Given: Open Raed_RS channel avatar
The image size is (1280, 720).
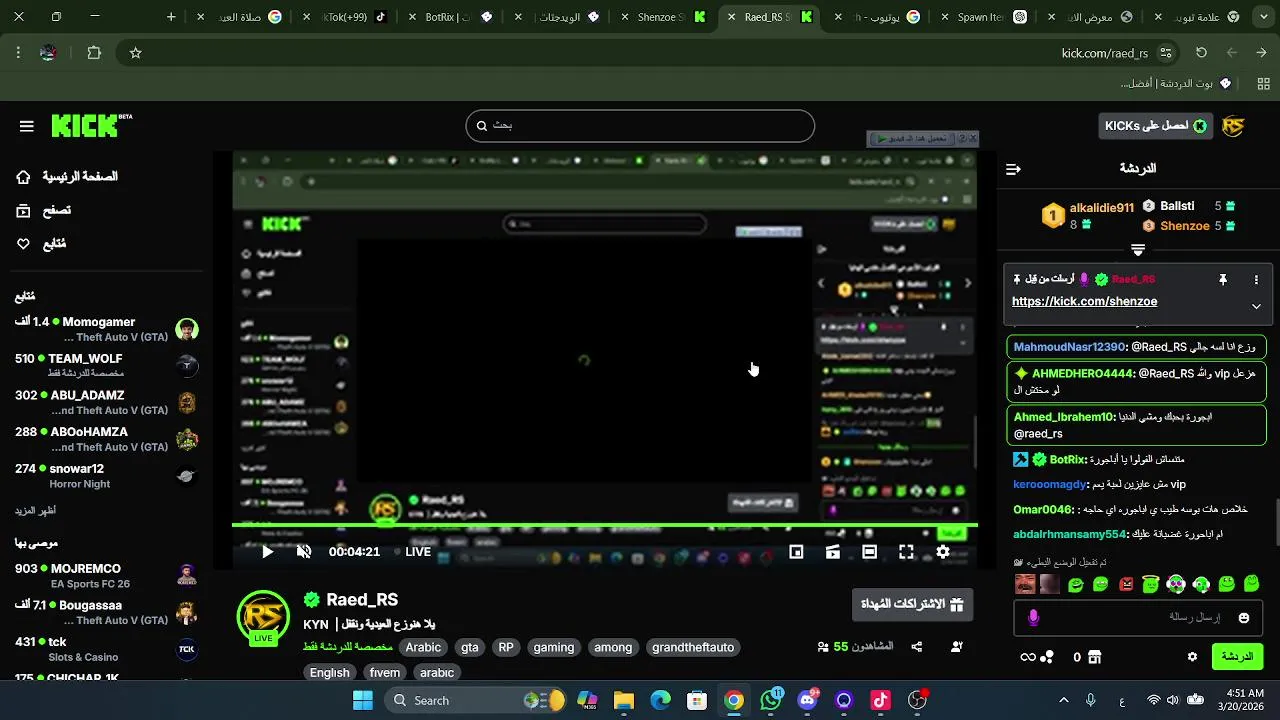Looking at the screenshot, I should pos(263,617).
